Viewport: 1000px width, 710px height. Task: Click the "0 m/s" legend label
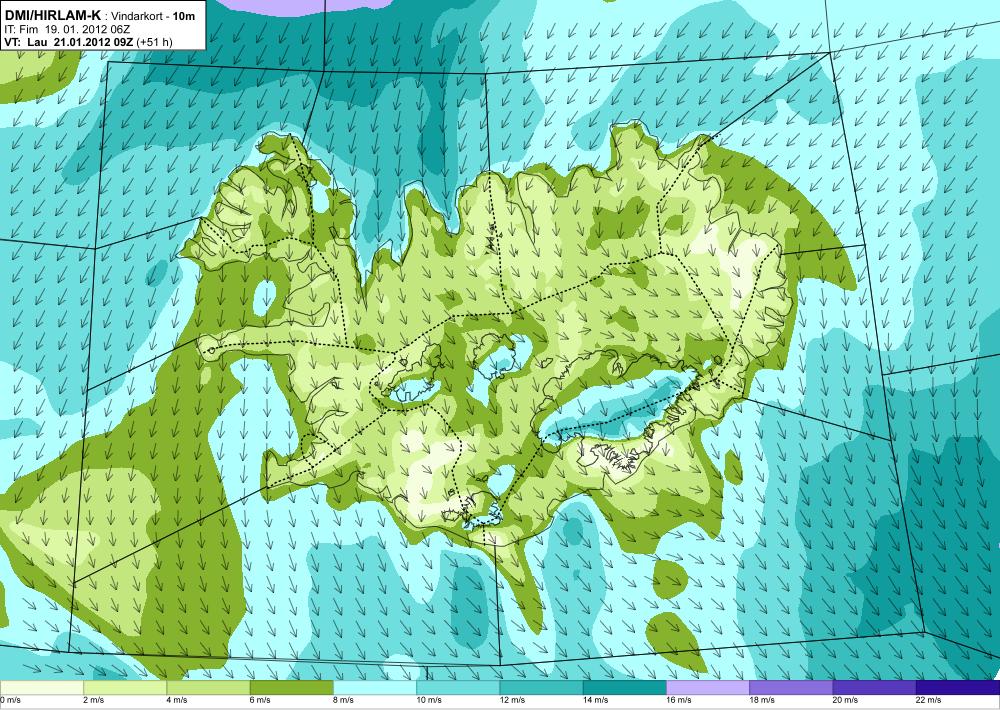pyautogui.click(x=11, y=700)
